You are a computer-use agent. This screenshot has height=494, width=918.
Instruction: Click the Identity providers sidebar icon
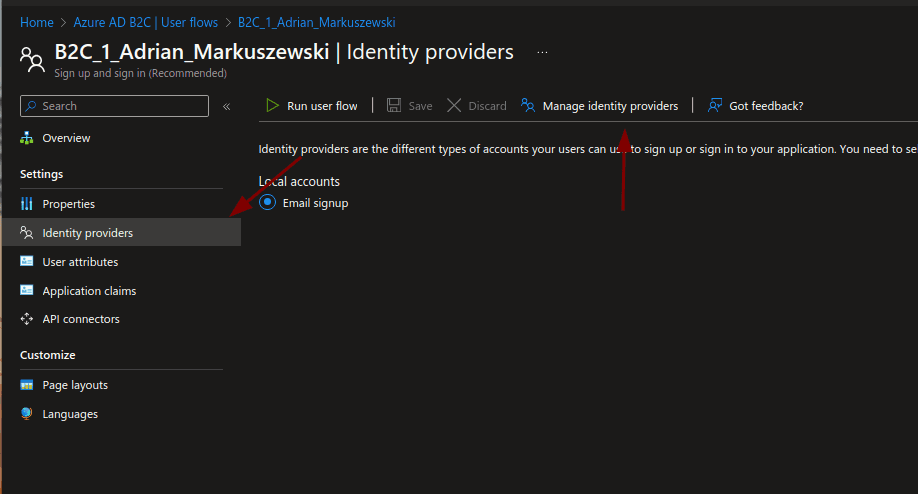pyautogui.click(x=26, y=232)
